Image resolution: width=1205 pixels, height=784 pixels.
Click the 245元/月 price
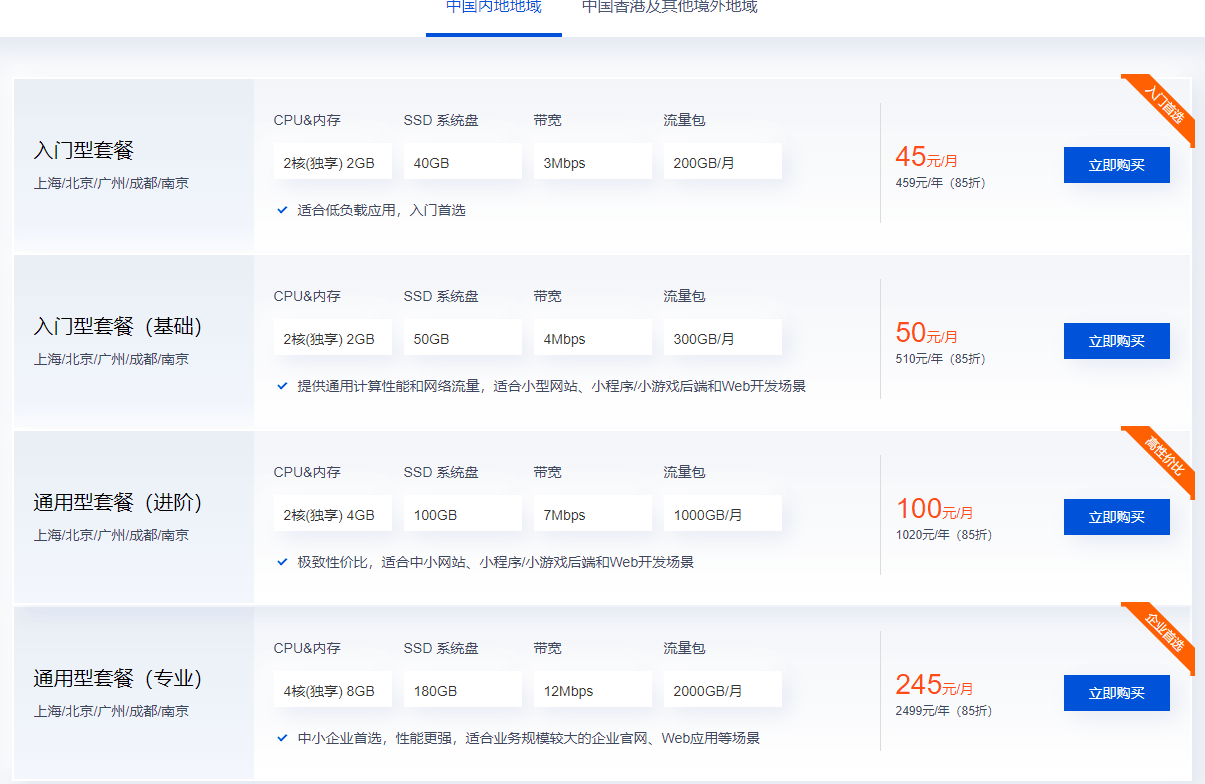[x=934, y=685]
